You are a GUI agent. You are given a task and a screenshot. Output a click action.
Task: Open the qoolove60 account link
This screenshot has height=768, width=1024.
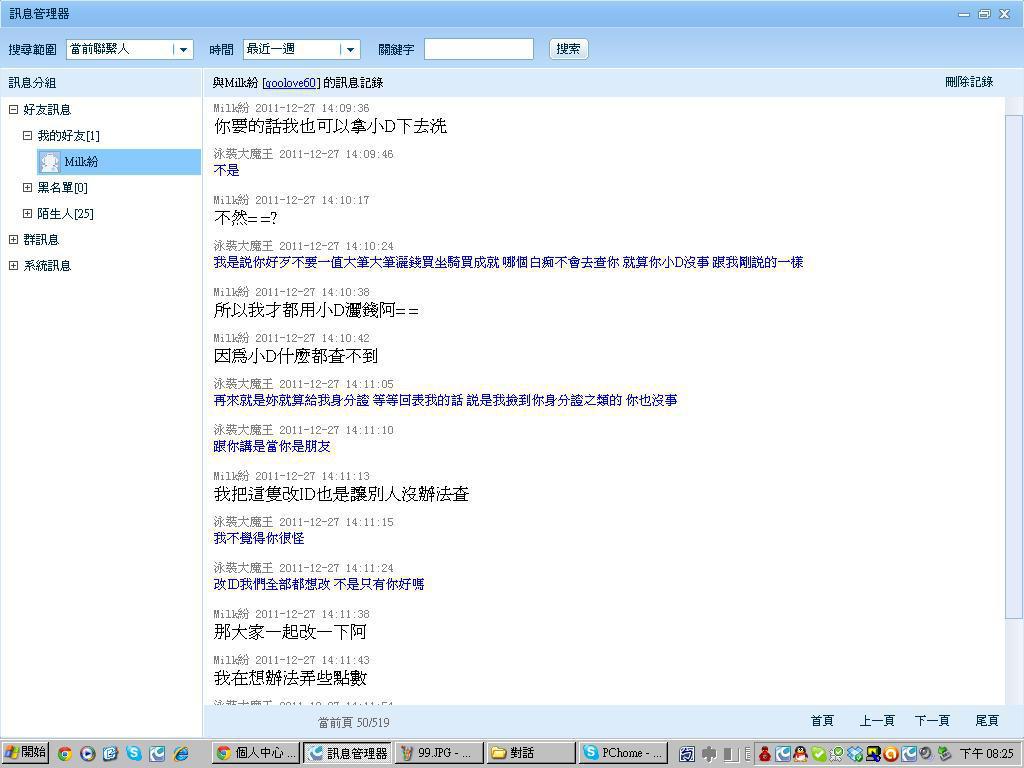click(x=291, y=83)
